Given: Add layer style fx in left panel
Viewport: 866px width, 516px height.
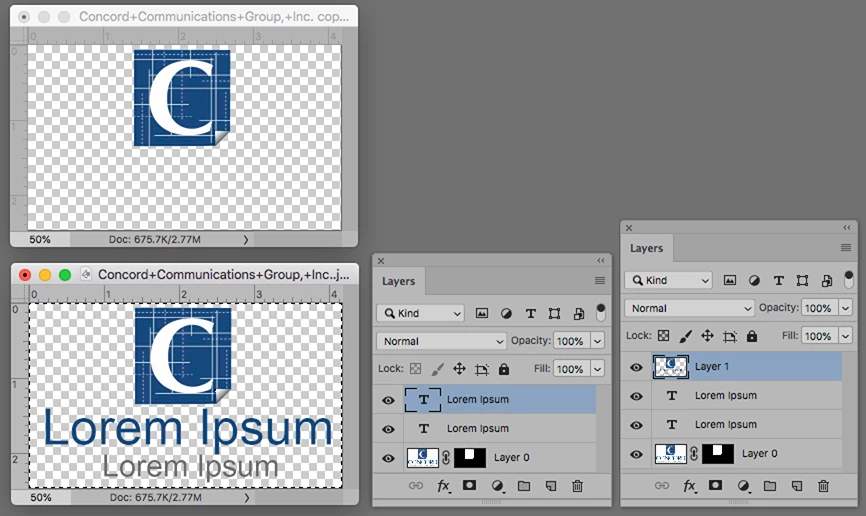Looking at the screenshot, I should click(443, 486).
